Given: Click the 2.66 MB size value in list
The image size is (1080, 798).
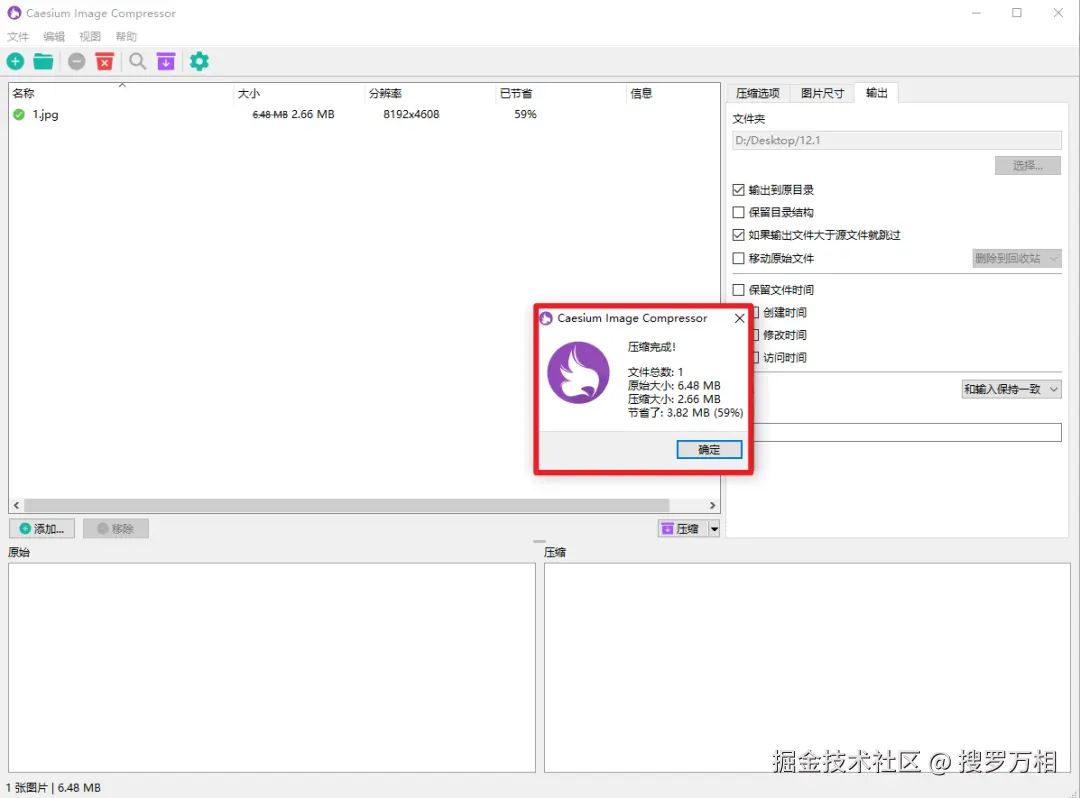Looking at the screenshot, I should (x=313, y=114).
